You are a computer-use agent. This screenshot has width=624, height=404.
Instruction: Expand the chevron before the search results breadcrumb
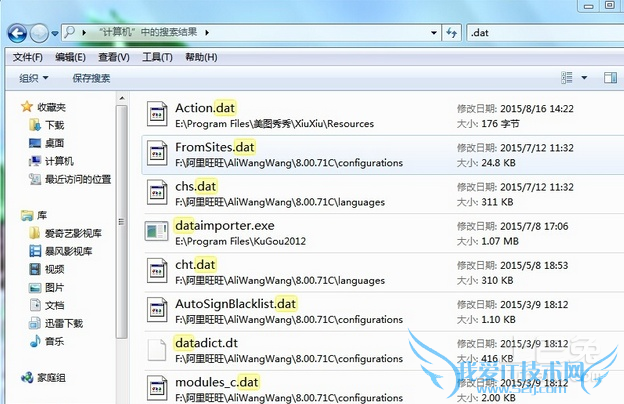click(84, 32)
